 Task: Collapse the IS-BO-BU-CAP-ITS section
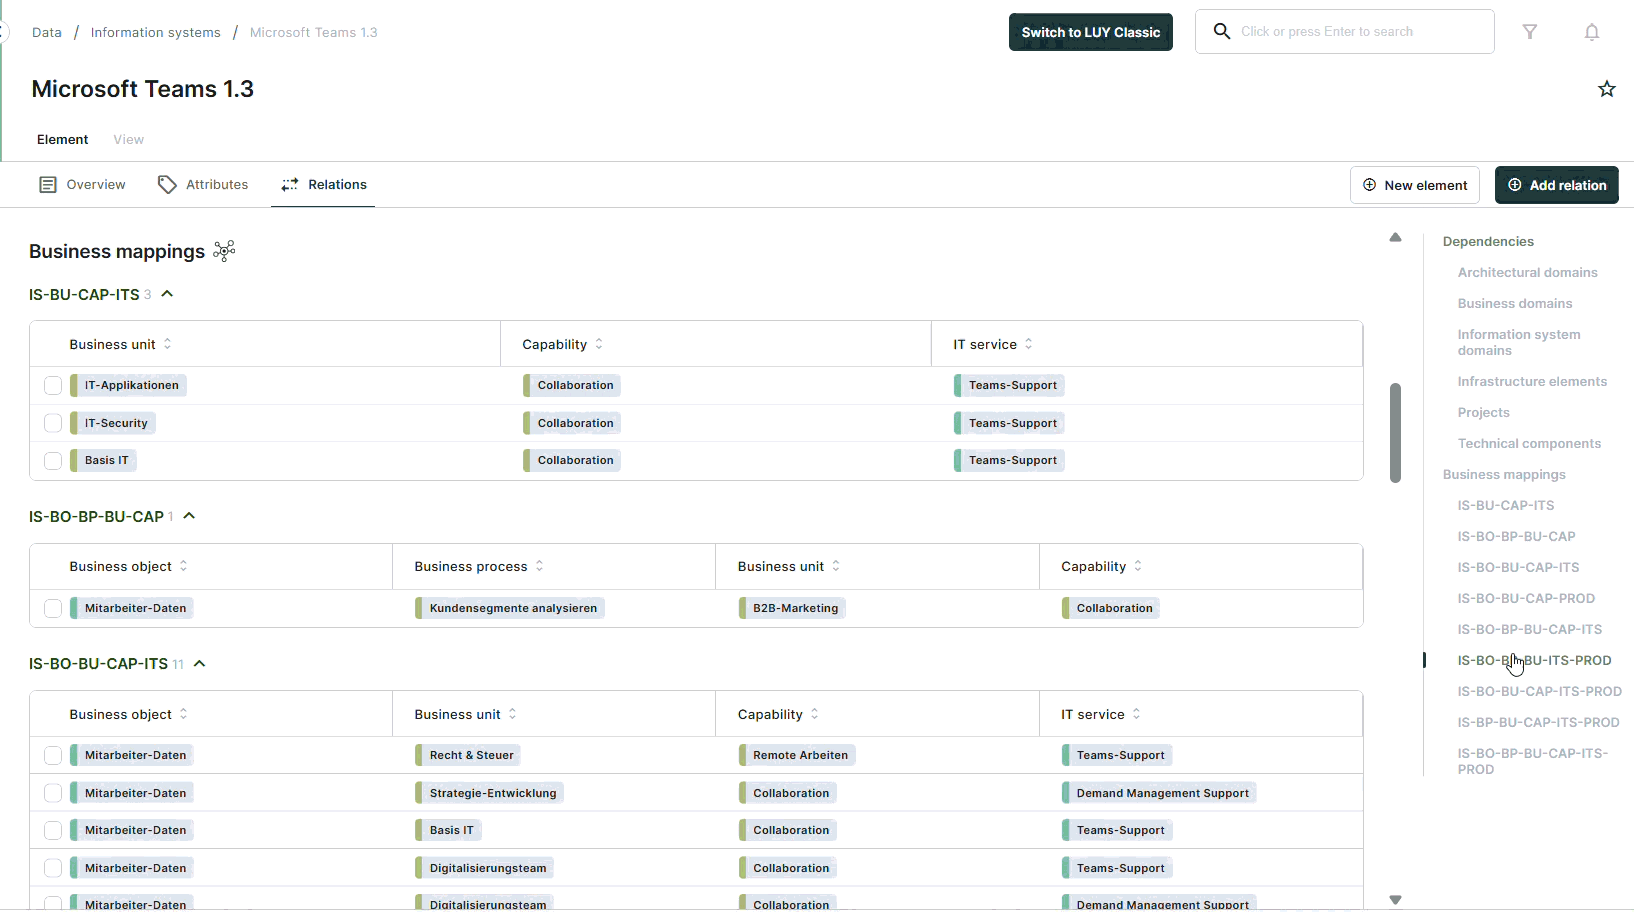(x=199, y=663)
